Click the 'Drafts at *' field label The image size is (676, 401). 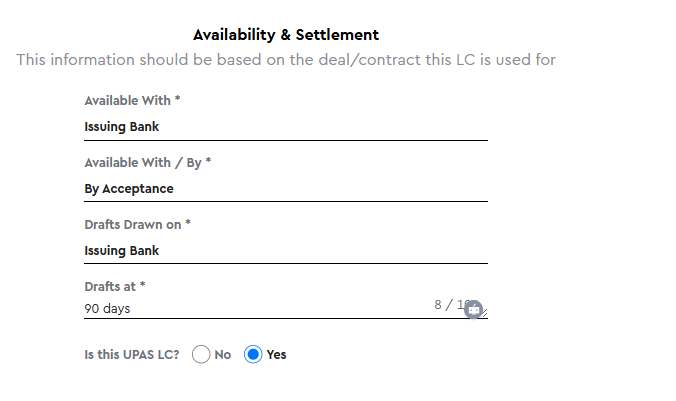click(x=115, y=287)
